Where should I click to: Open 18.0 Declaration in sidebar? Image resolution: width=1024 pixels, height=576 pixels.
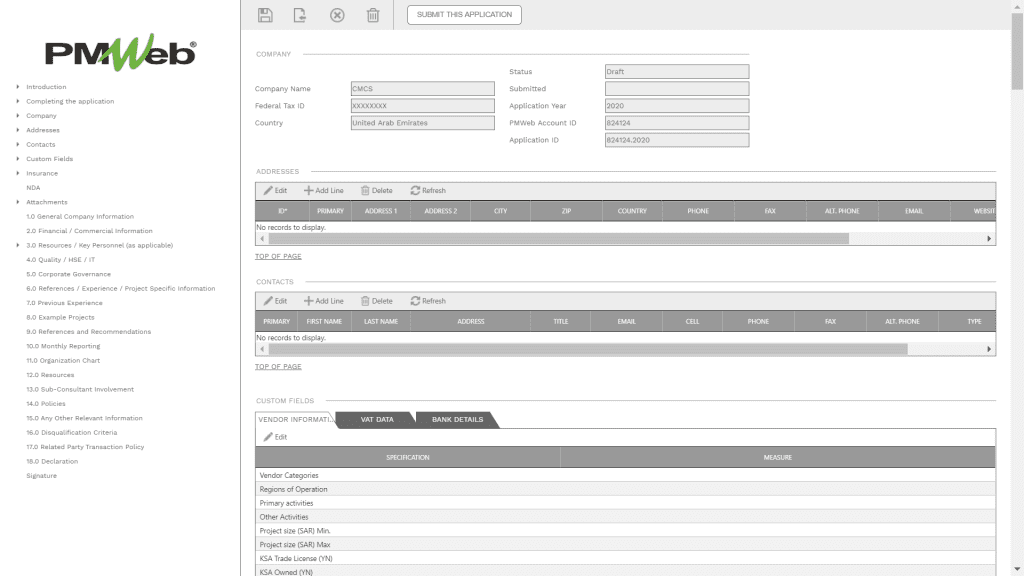coord(52,461)
